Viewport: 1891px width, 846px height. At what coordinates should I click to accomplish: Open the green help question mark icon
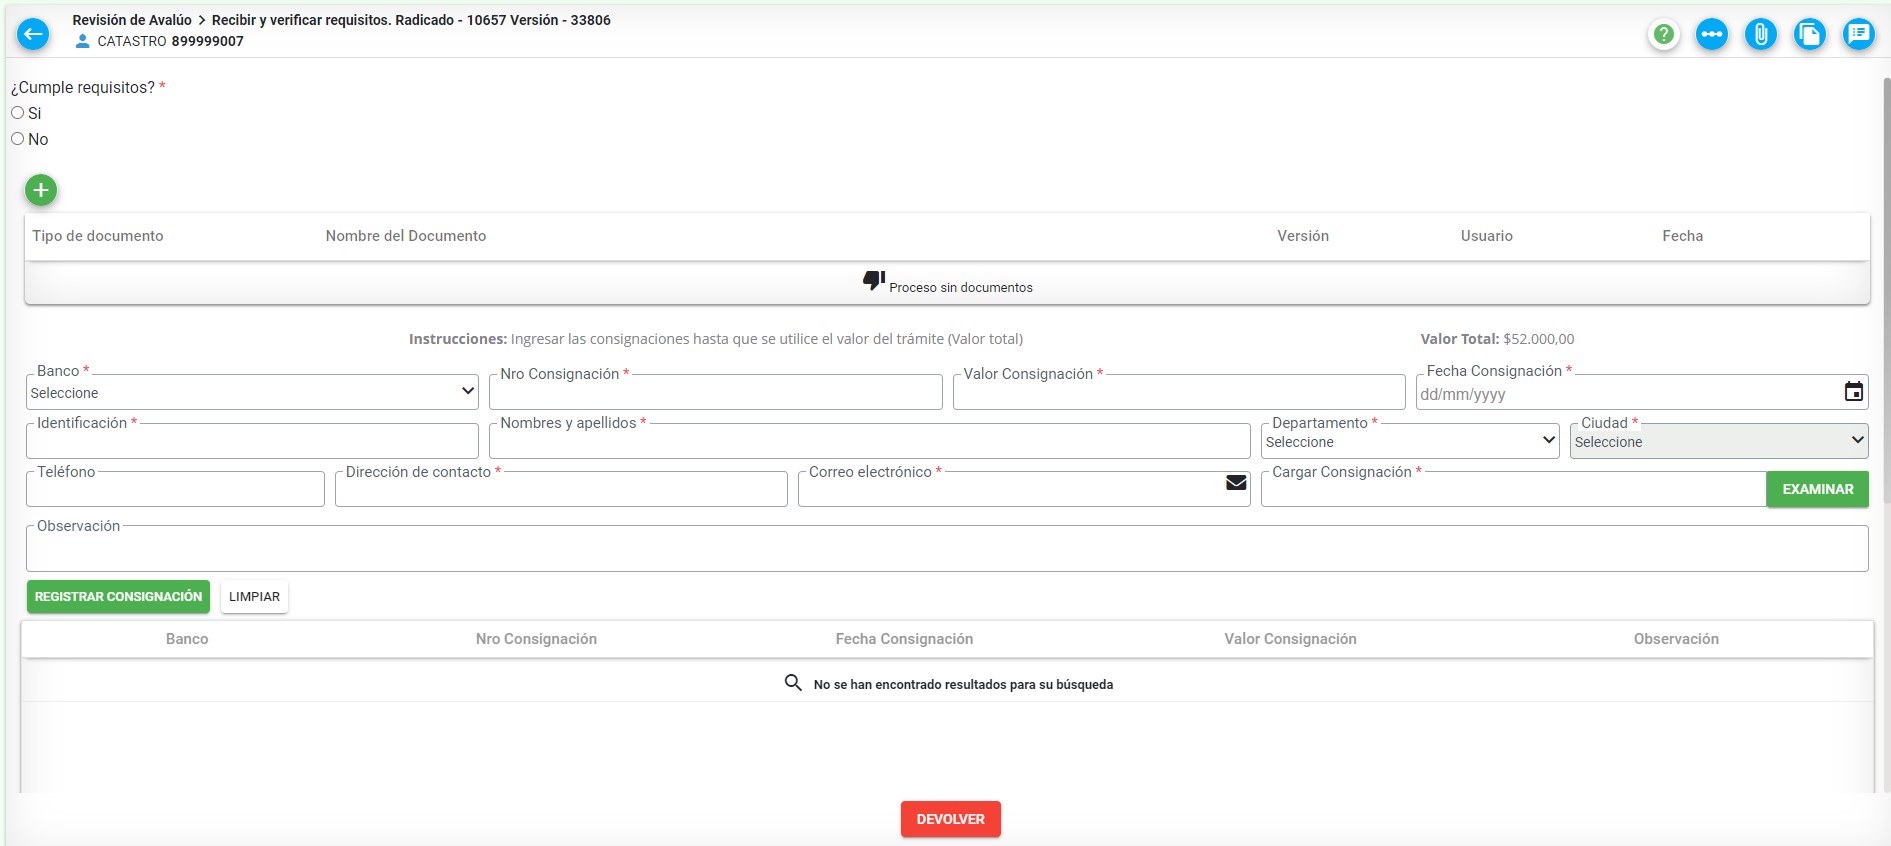tap(1663, 35)
